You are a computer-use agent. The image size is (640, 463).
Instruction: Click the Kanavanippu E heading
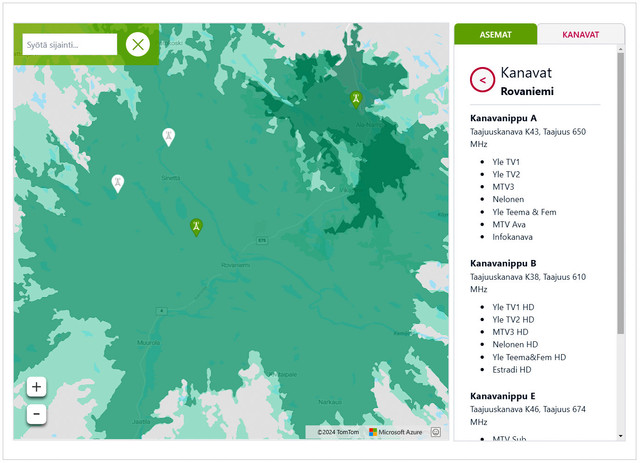tap(502, 396)
